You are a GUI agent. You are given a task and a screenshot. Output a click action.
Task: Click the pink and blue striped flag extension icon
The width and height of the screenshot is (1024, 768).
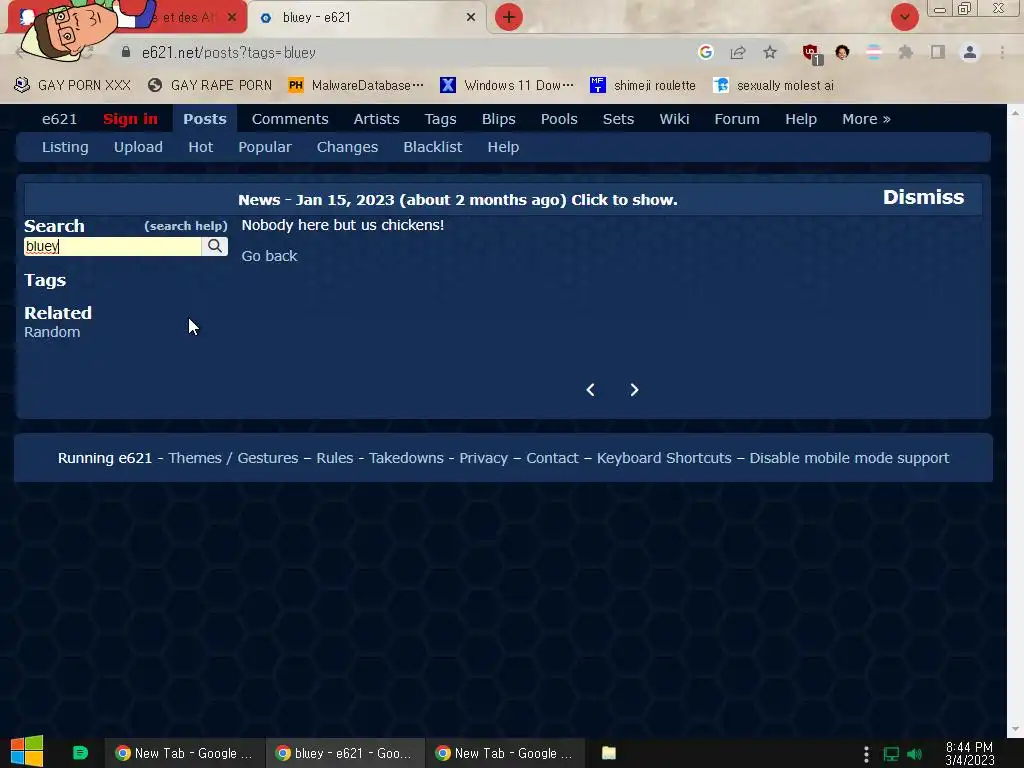point(874,52)
